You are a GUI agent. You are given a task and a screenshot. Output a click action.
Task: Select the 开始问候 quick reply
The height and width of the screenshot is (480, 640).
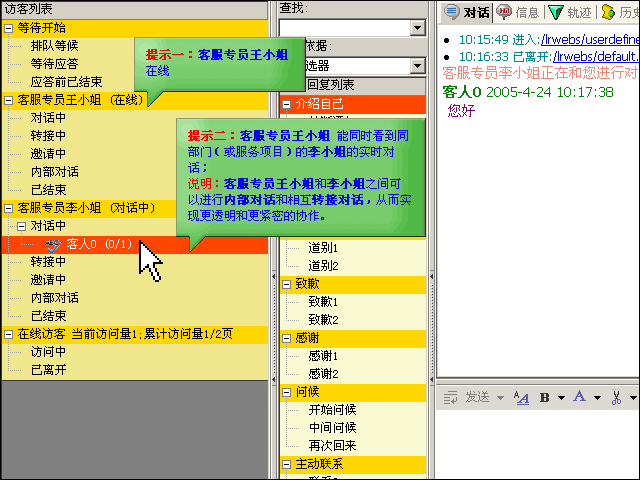pyautogui.click(x=332, y=410)
